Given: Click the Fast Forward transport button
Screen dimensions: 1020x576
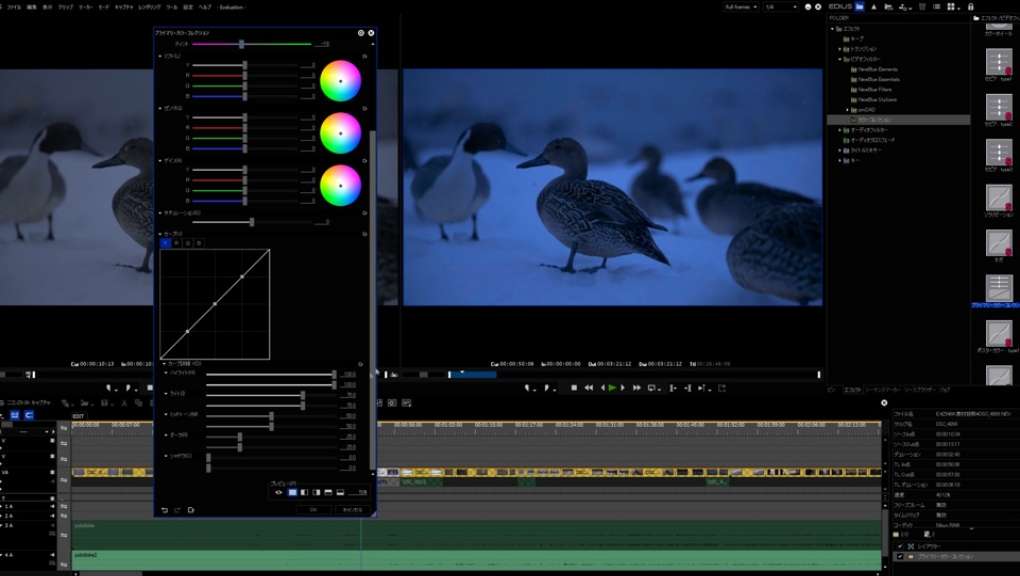Looking at the screenshot, I should pos(637,388).
